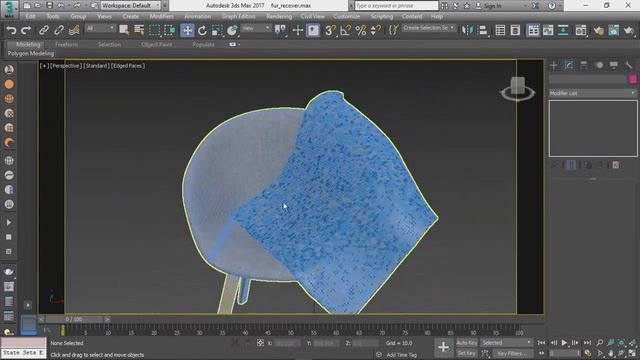This screenshot has height=360, width=640.
Task: Go to the end frame
Action: click(x=587, y=343)
